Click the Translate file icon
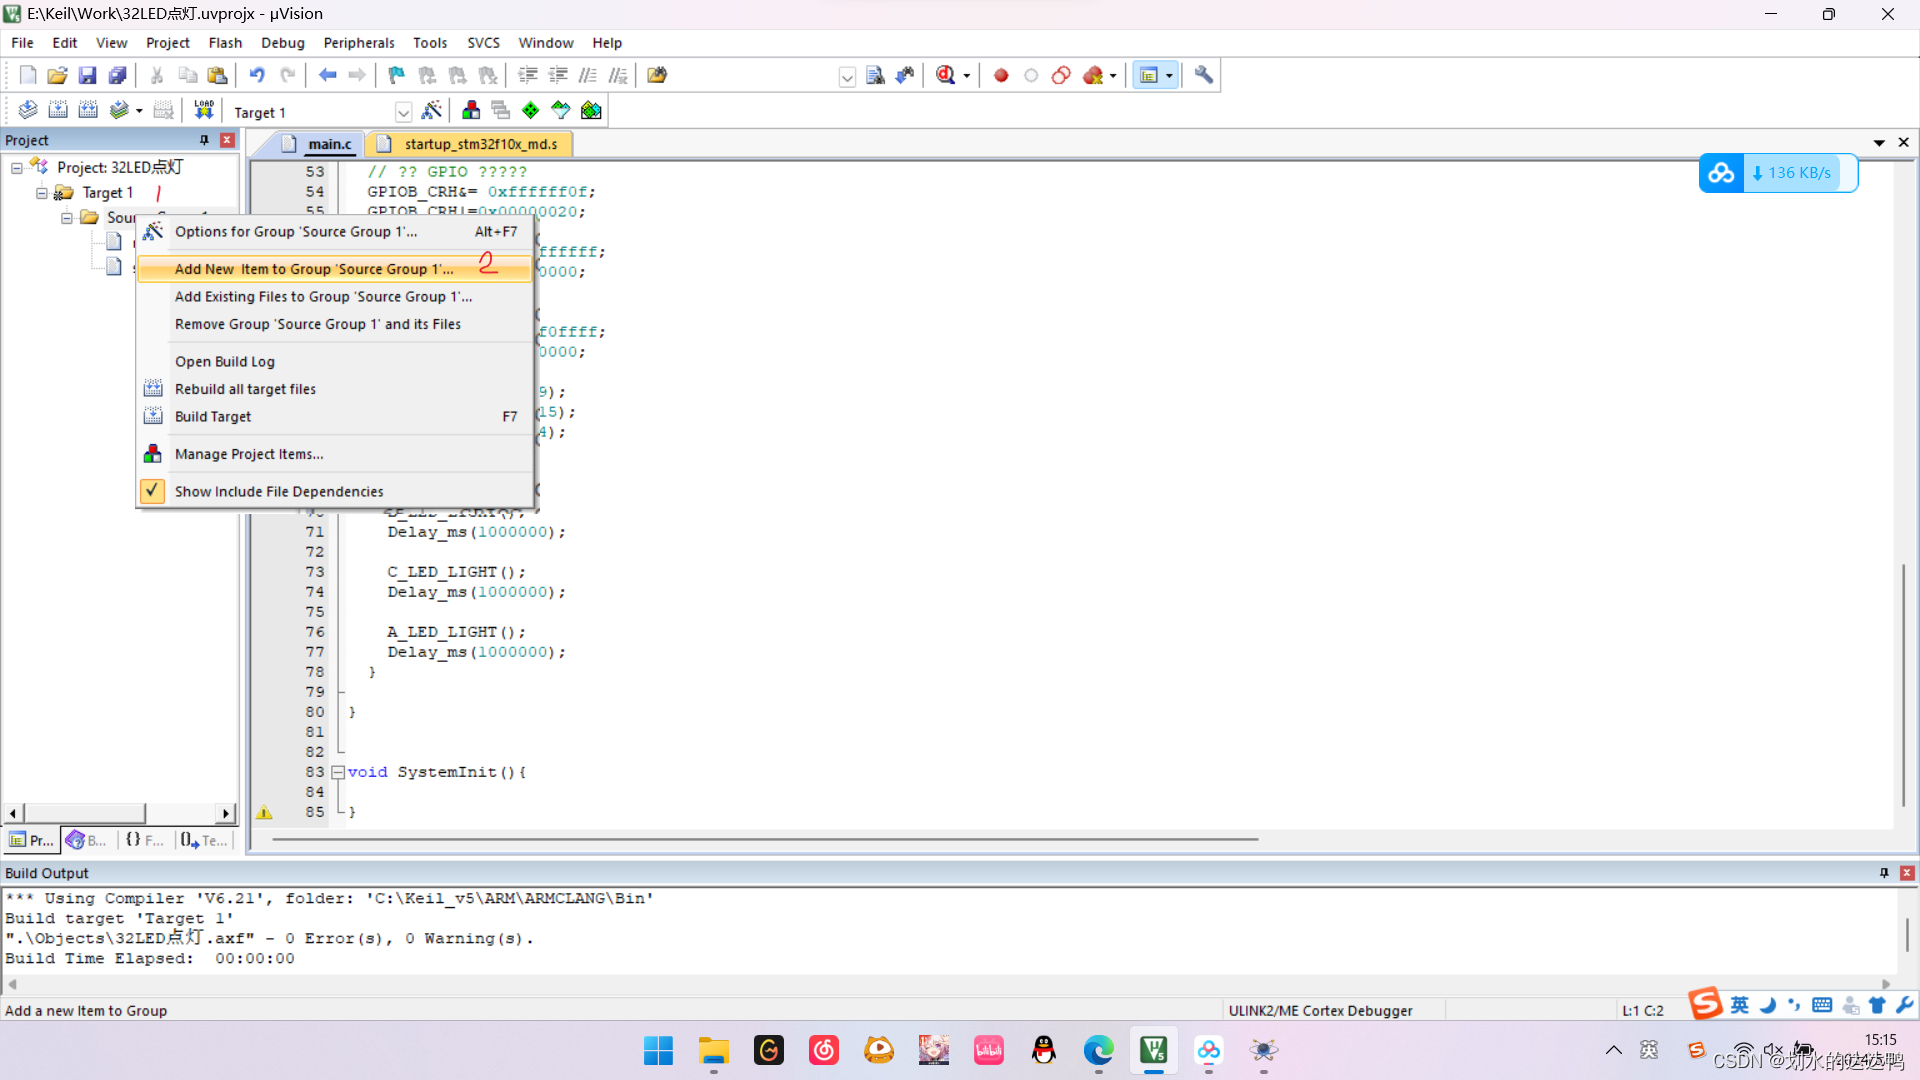Screen dimensions: 1920x1080 coord(28,110)
